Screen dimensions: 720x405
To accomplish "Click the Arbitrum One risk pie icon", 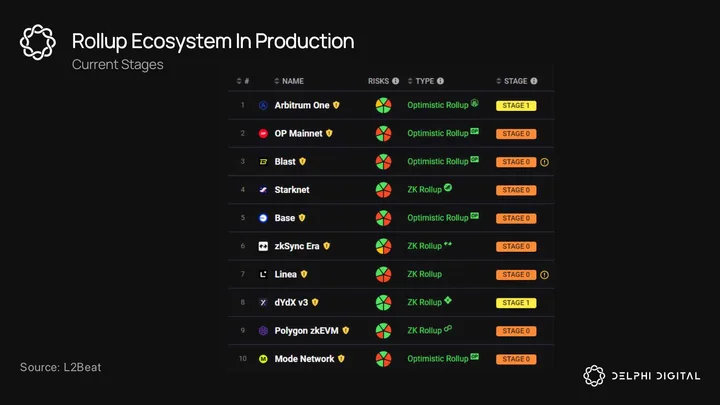I will tap(383, 106).
